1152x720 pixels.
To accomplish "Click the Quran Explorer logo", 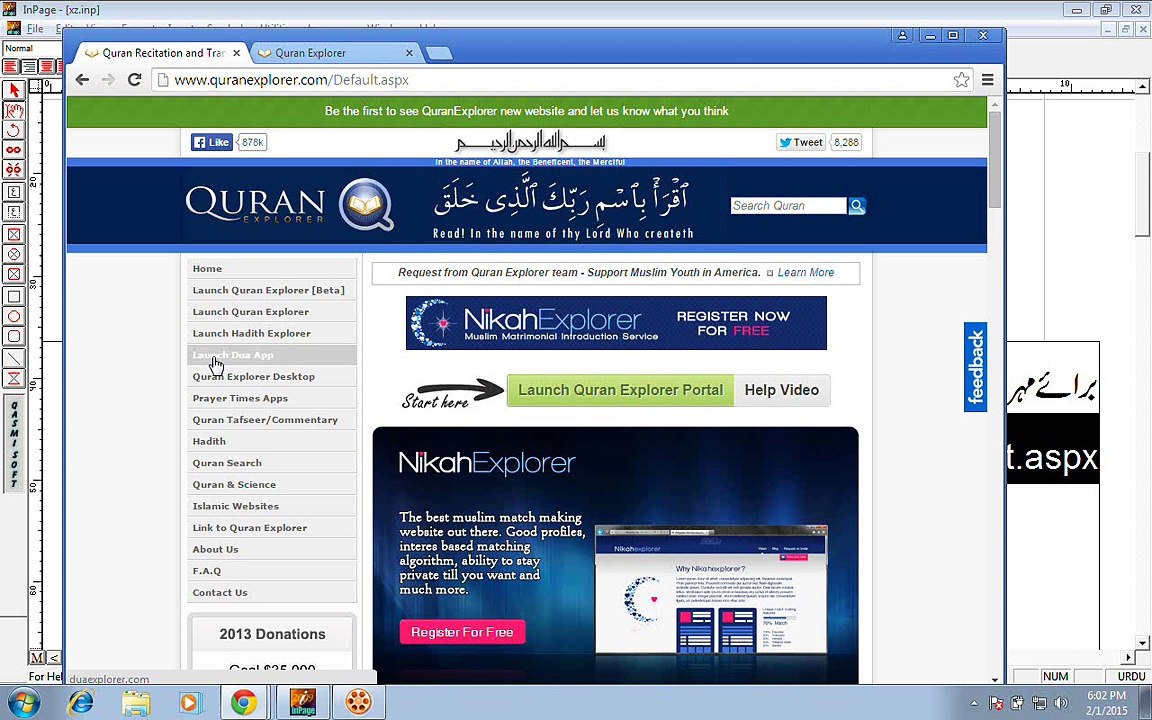I will 289,204.
